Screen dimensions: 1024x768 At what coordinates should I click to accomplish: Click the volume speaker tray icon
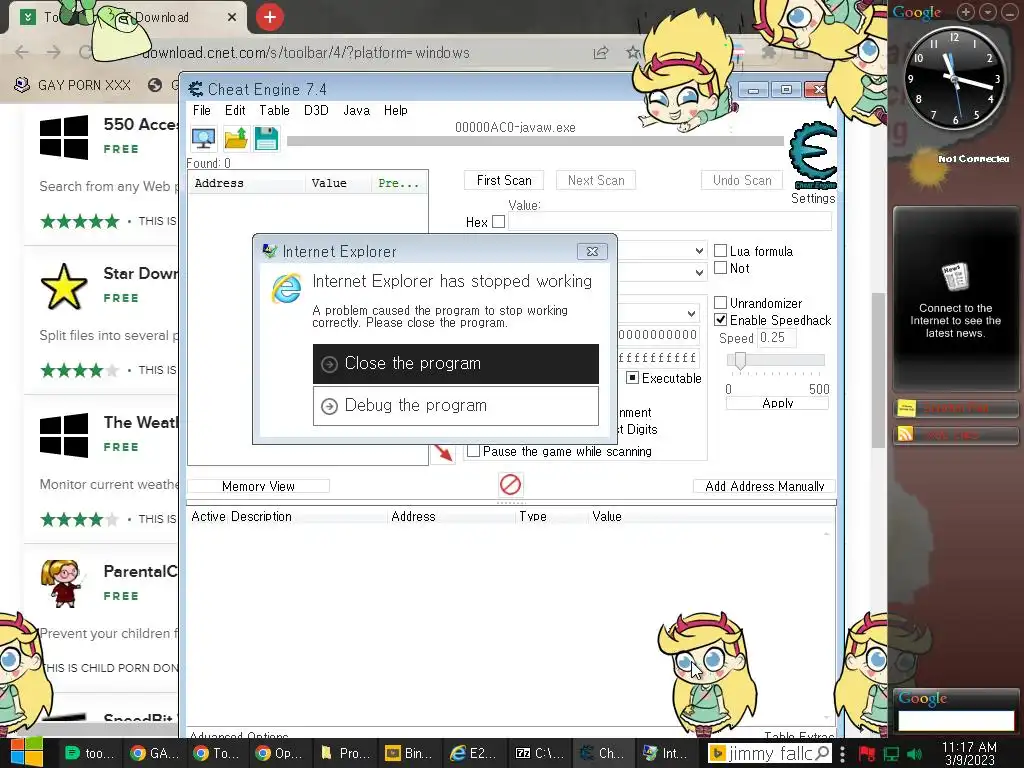[915, 754]
